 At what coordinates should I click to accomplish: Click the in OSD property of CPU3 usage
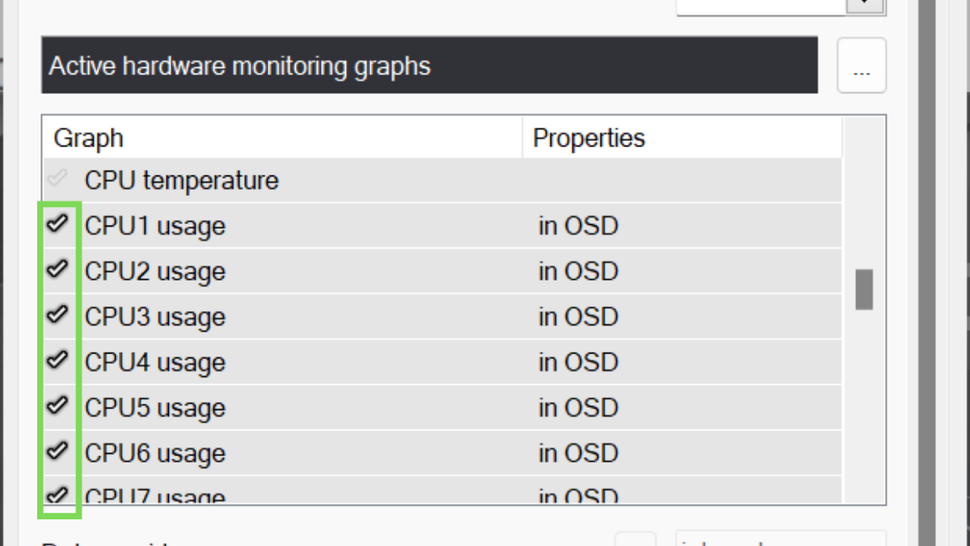click(578, 317)
